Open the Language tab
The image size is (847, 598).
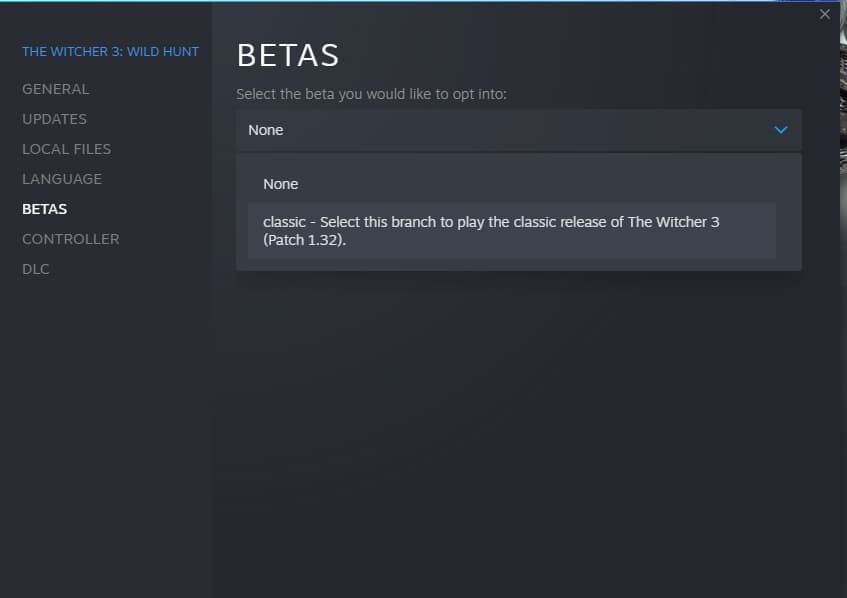pyautogui.click(x=62, y=179)
